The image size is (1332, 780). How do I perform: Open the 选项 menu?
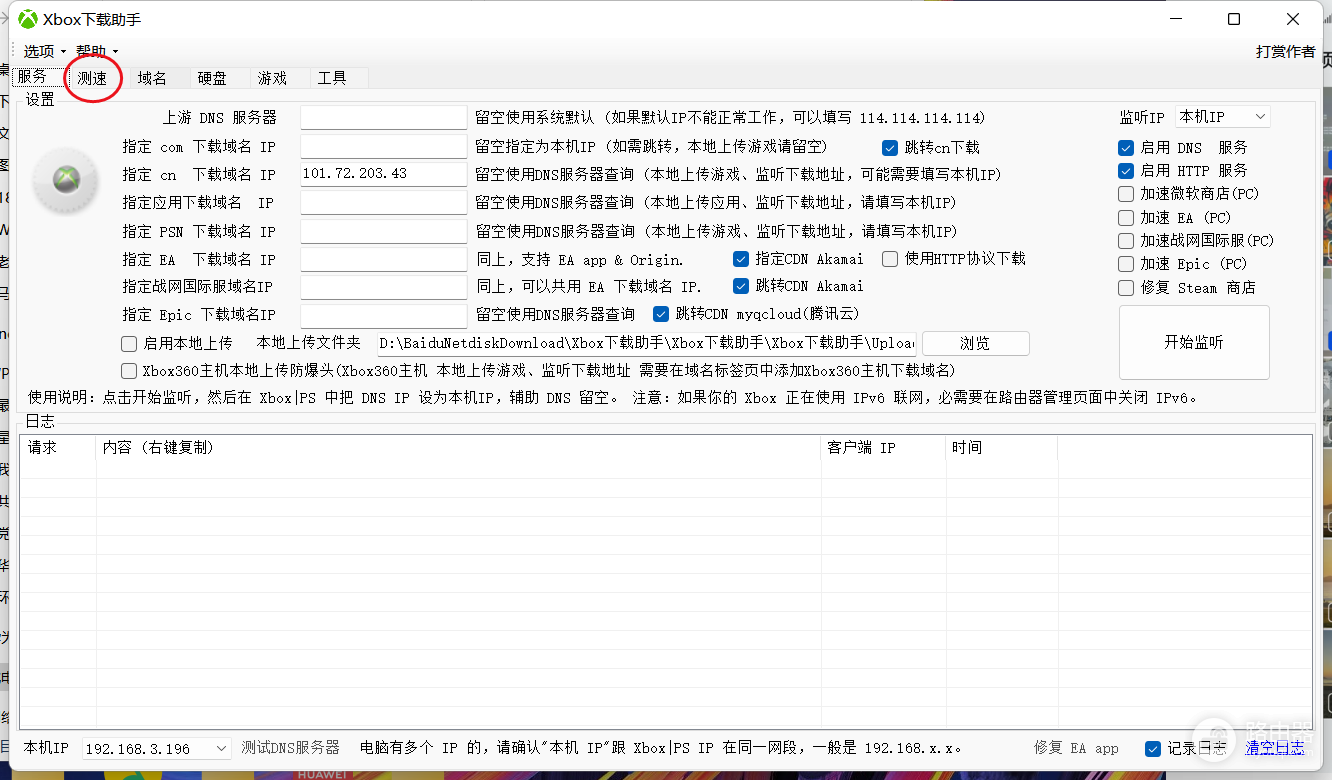[x=44, y=51]
